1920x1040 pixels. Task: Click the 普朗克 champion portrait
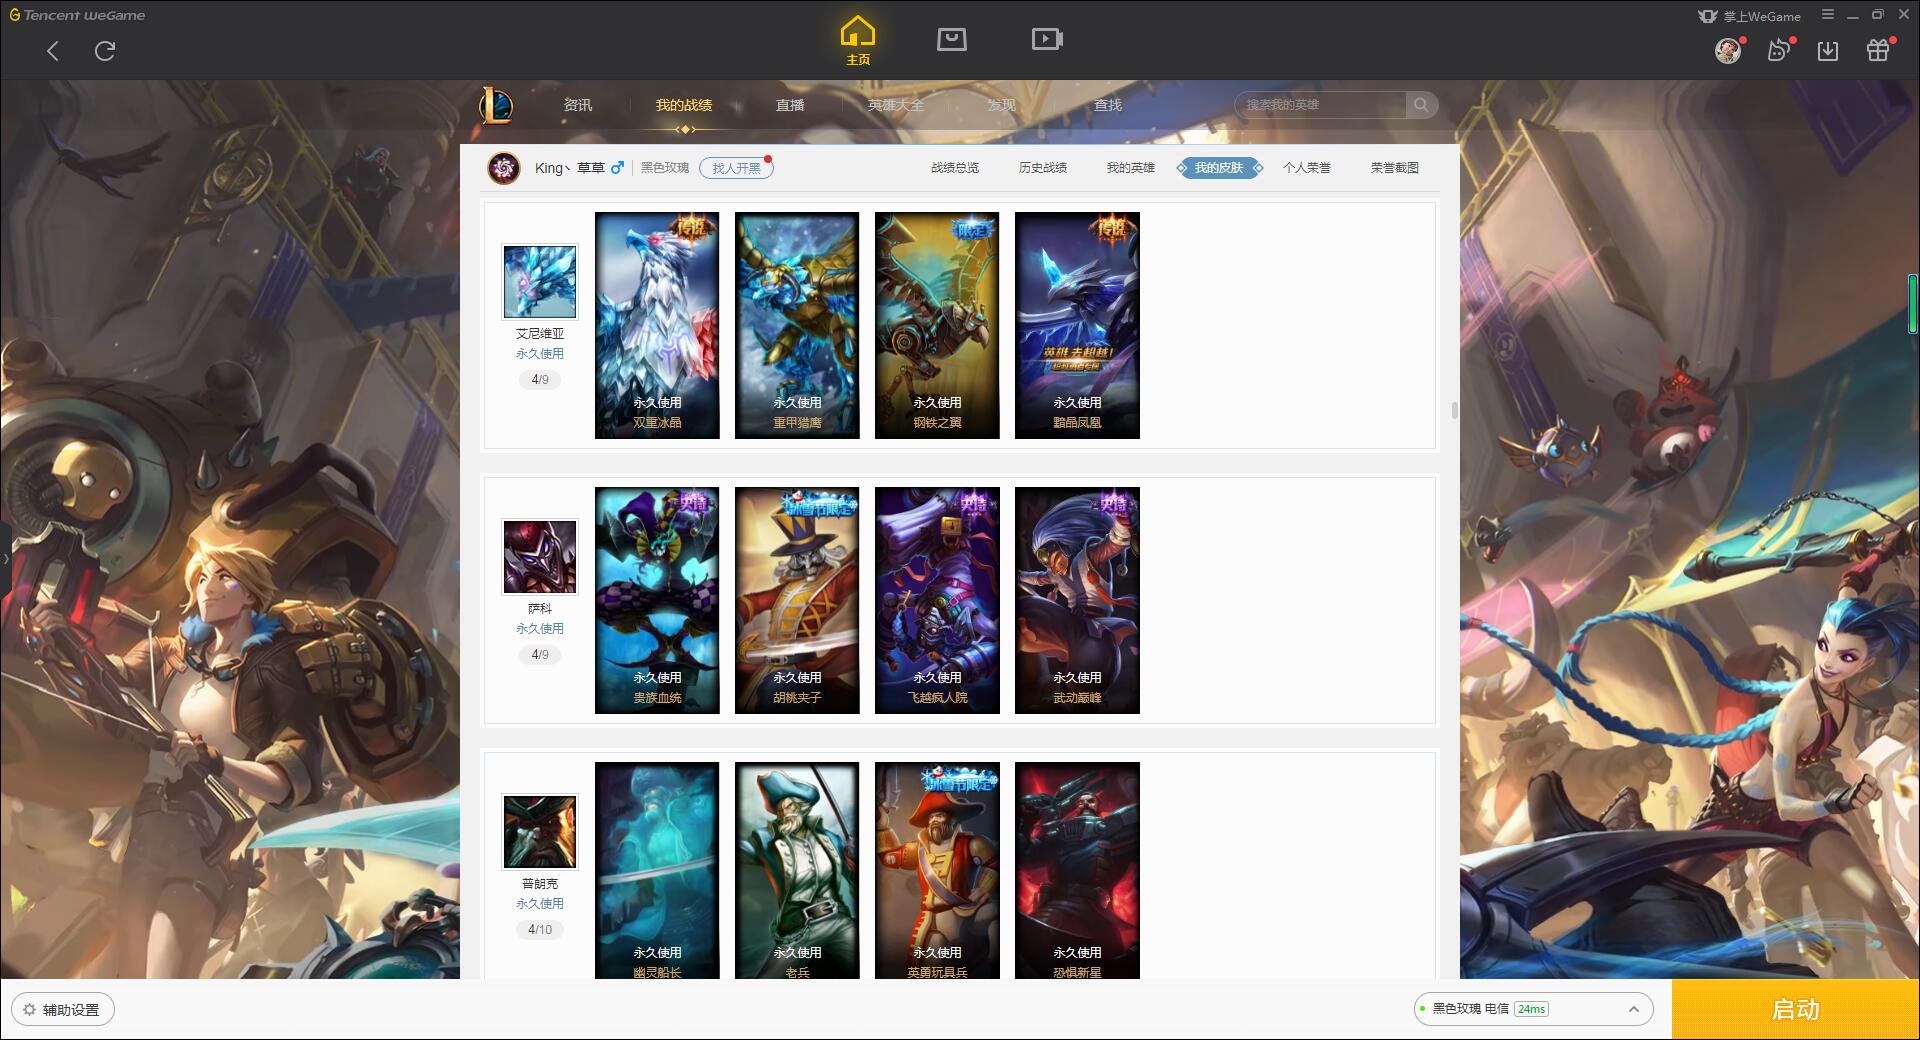point(540,832)
